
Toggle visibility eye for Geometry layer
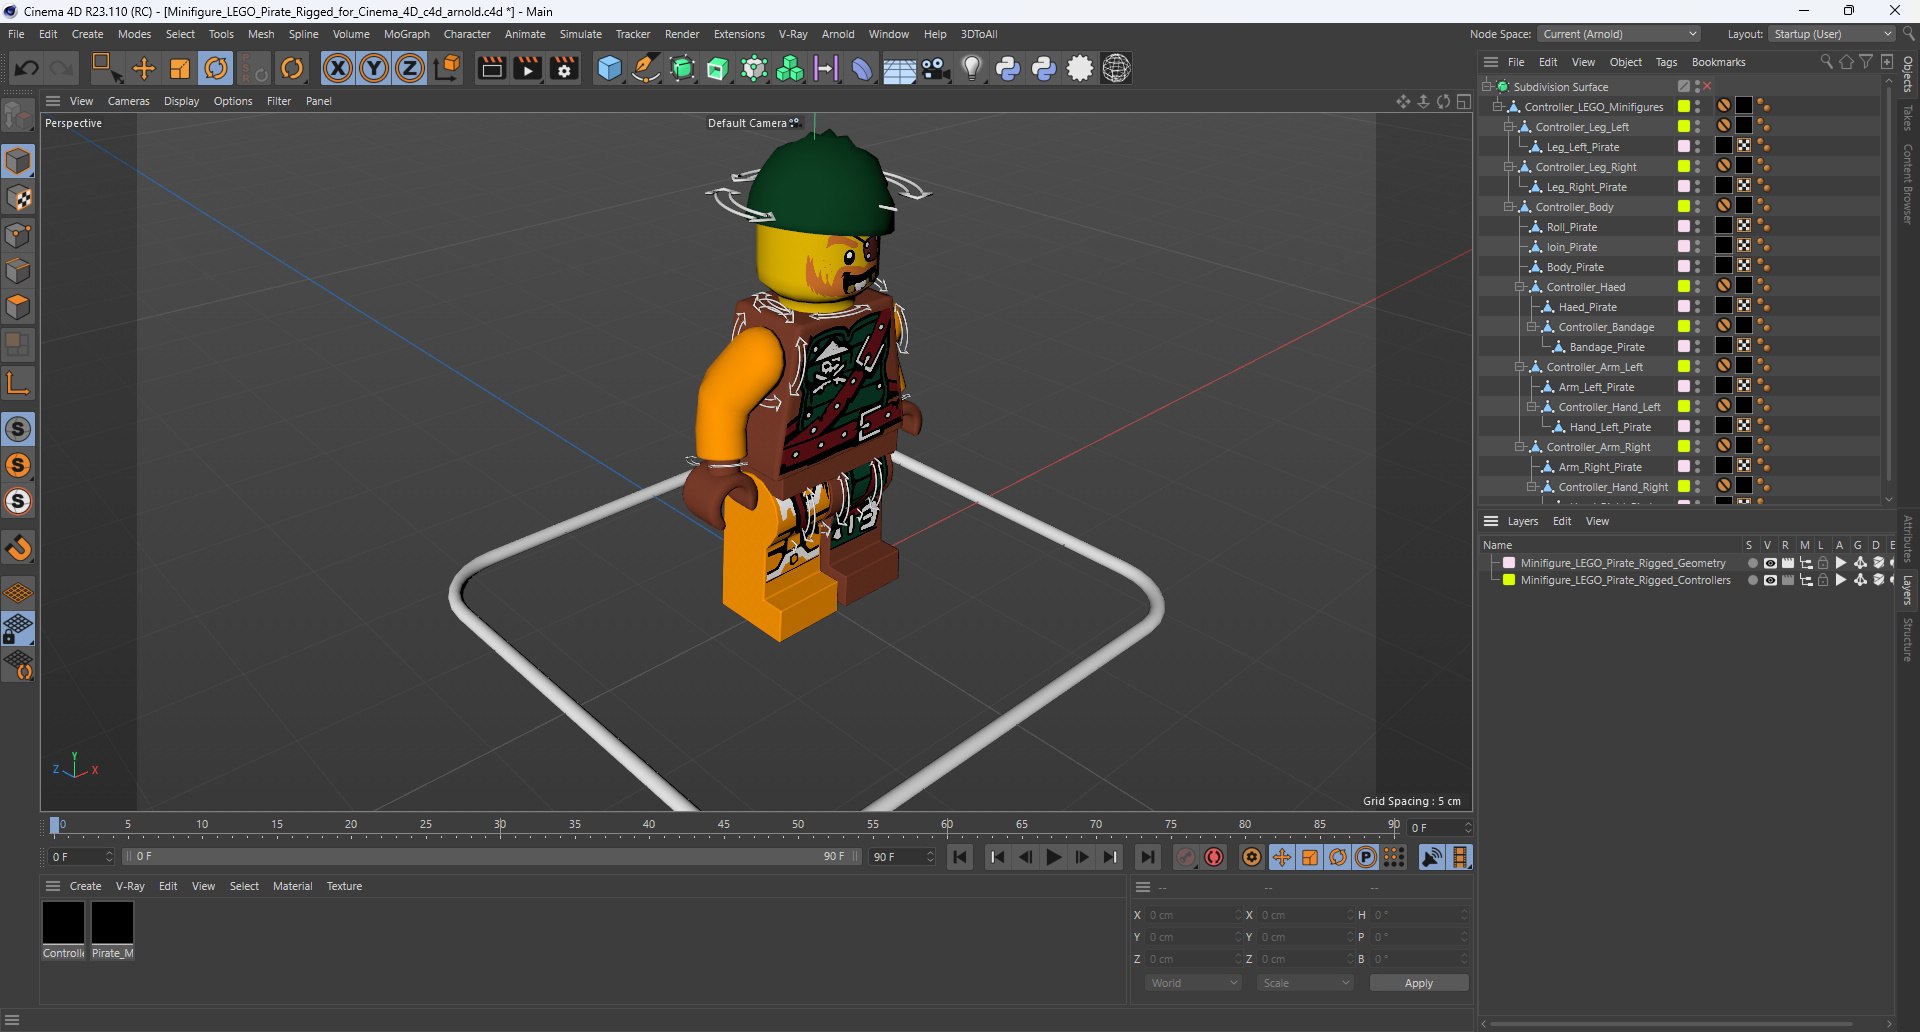pyautogui.click(x=1770, y=563)
